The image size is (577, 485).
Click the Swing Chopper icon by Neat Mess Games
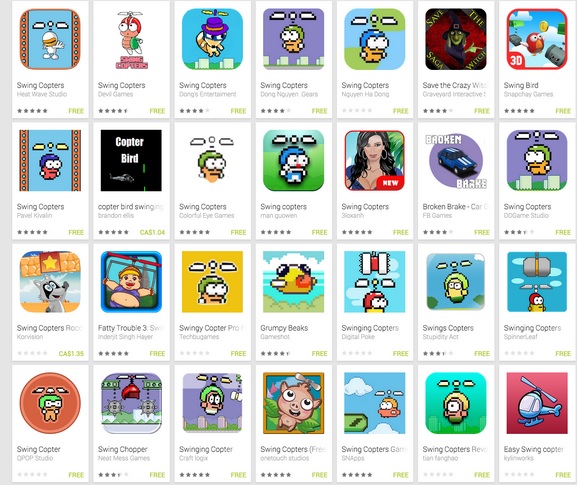coord(131,403)
